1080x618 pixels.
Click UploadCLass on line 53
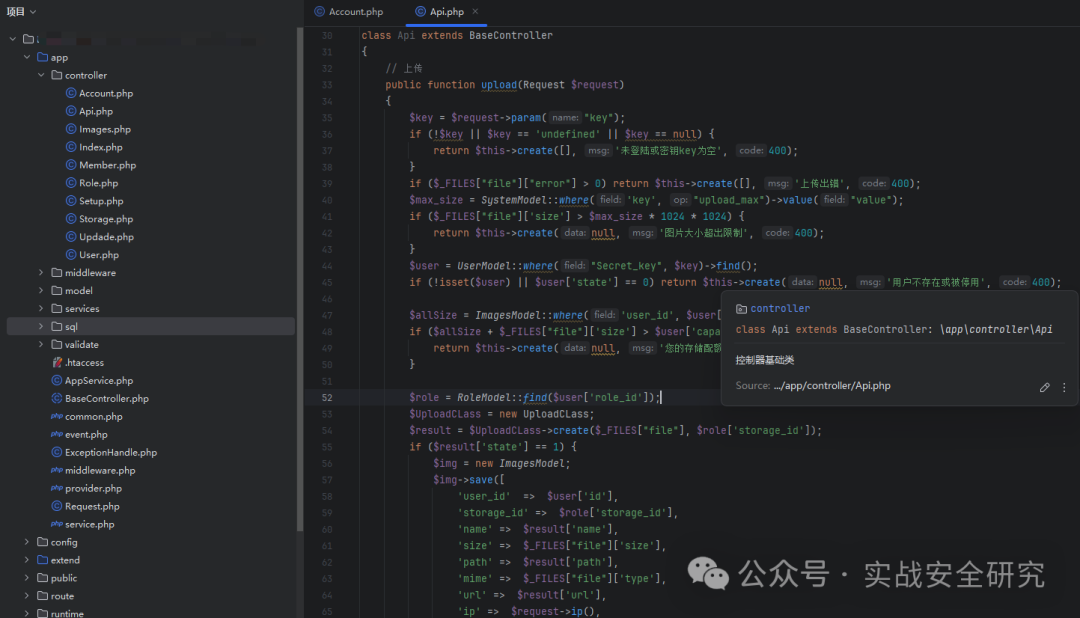coord(558,414)
